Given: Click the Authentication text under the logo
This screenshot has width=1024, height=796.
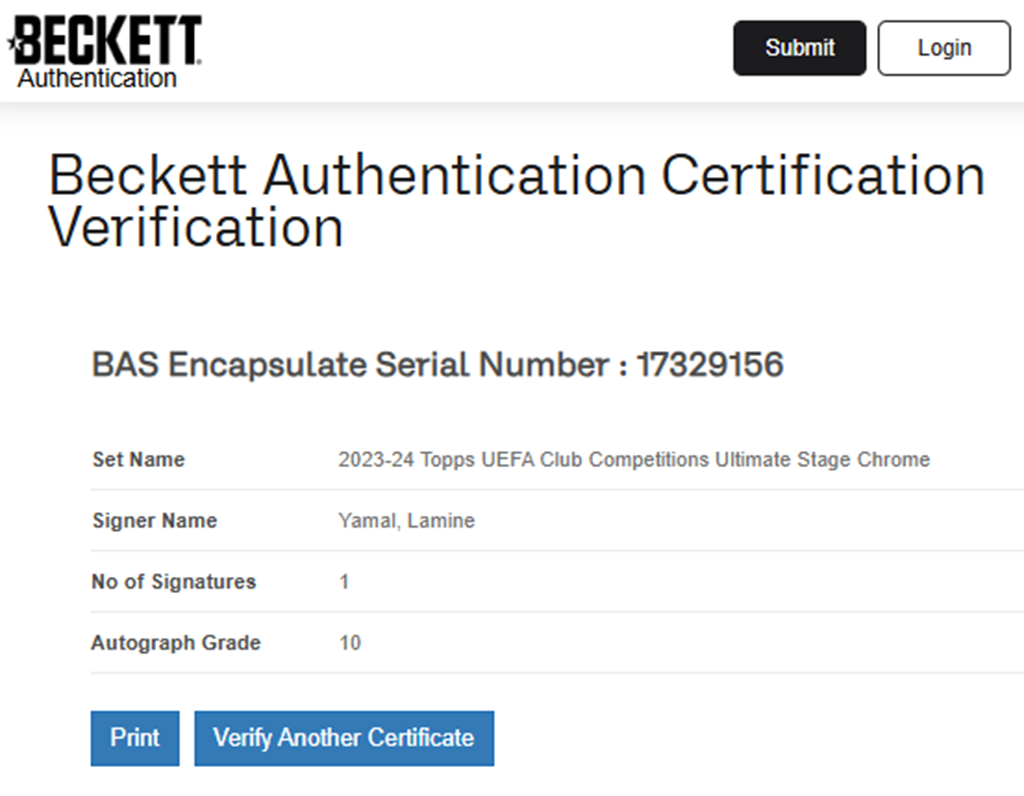Looking at the screenshot, I should coord(97,78).
